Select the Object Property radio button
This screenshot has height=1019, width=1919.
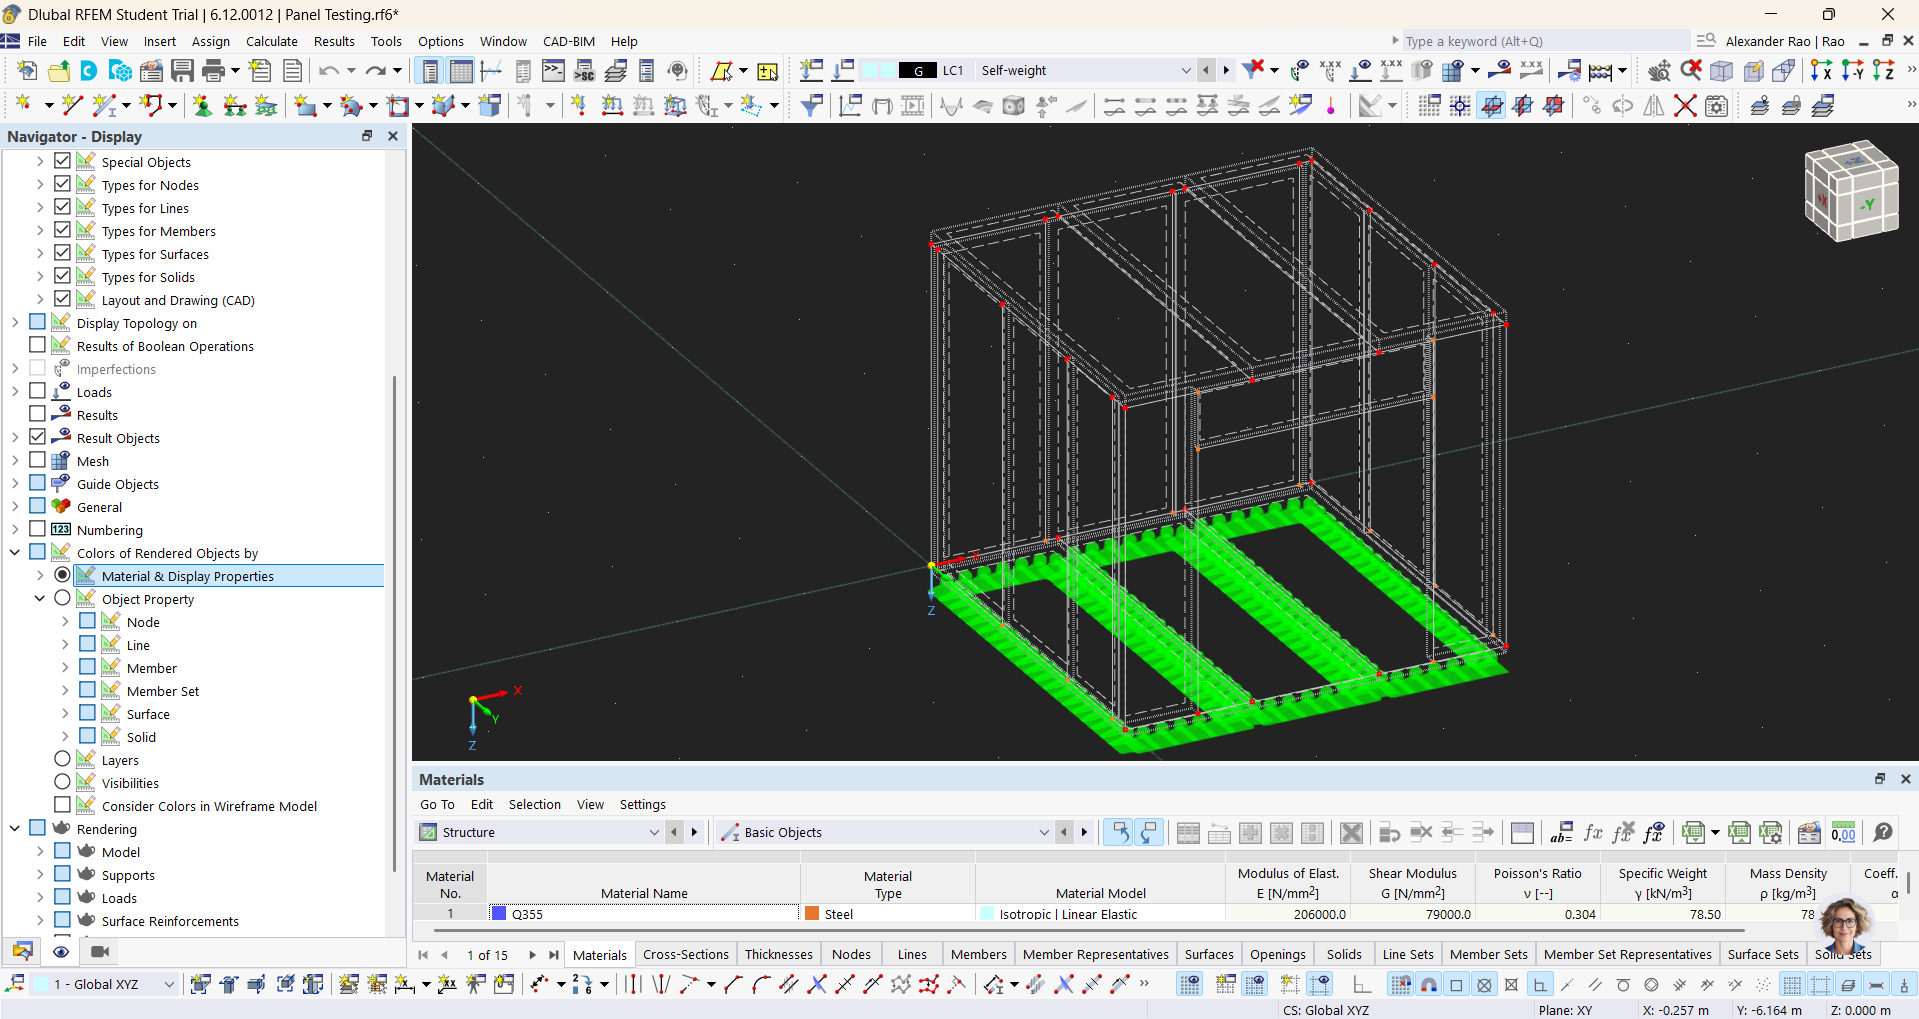coord(62,598)
